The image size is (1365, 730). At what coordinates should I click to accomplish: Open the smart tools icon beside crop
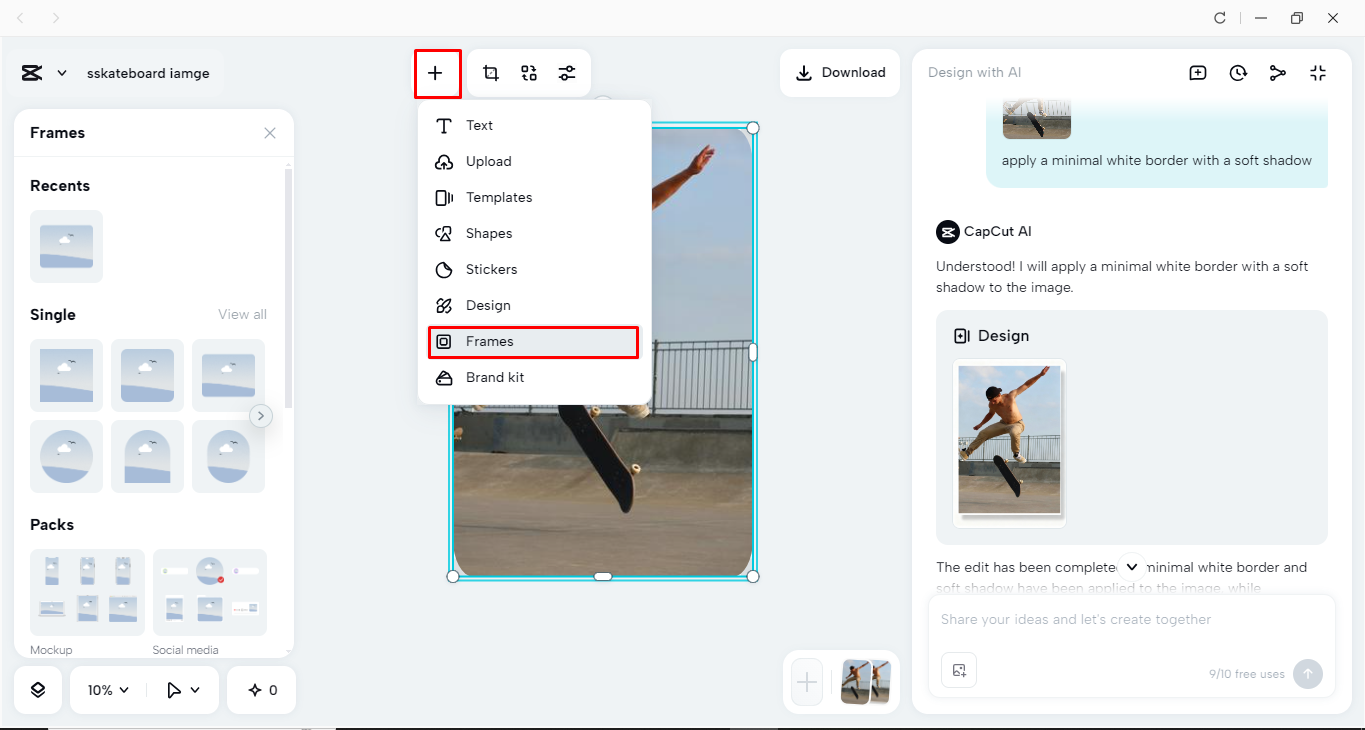(529, 73)
